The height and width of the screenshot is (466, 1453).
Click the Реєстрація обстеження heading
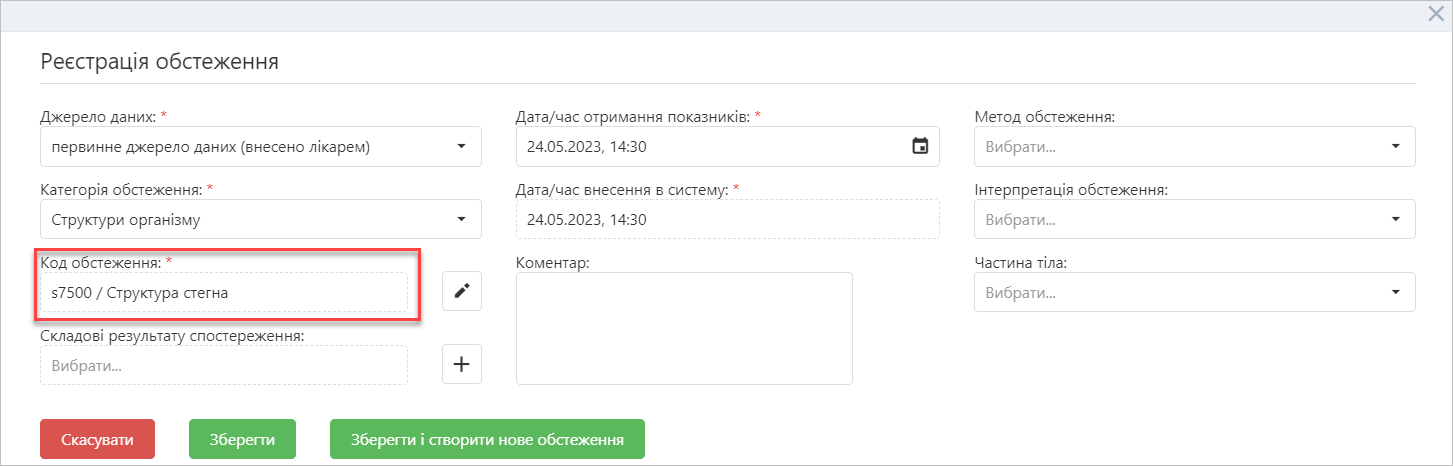pyautogui.click(x=159, y=61)
